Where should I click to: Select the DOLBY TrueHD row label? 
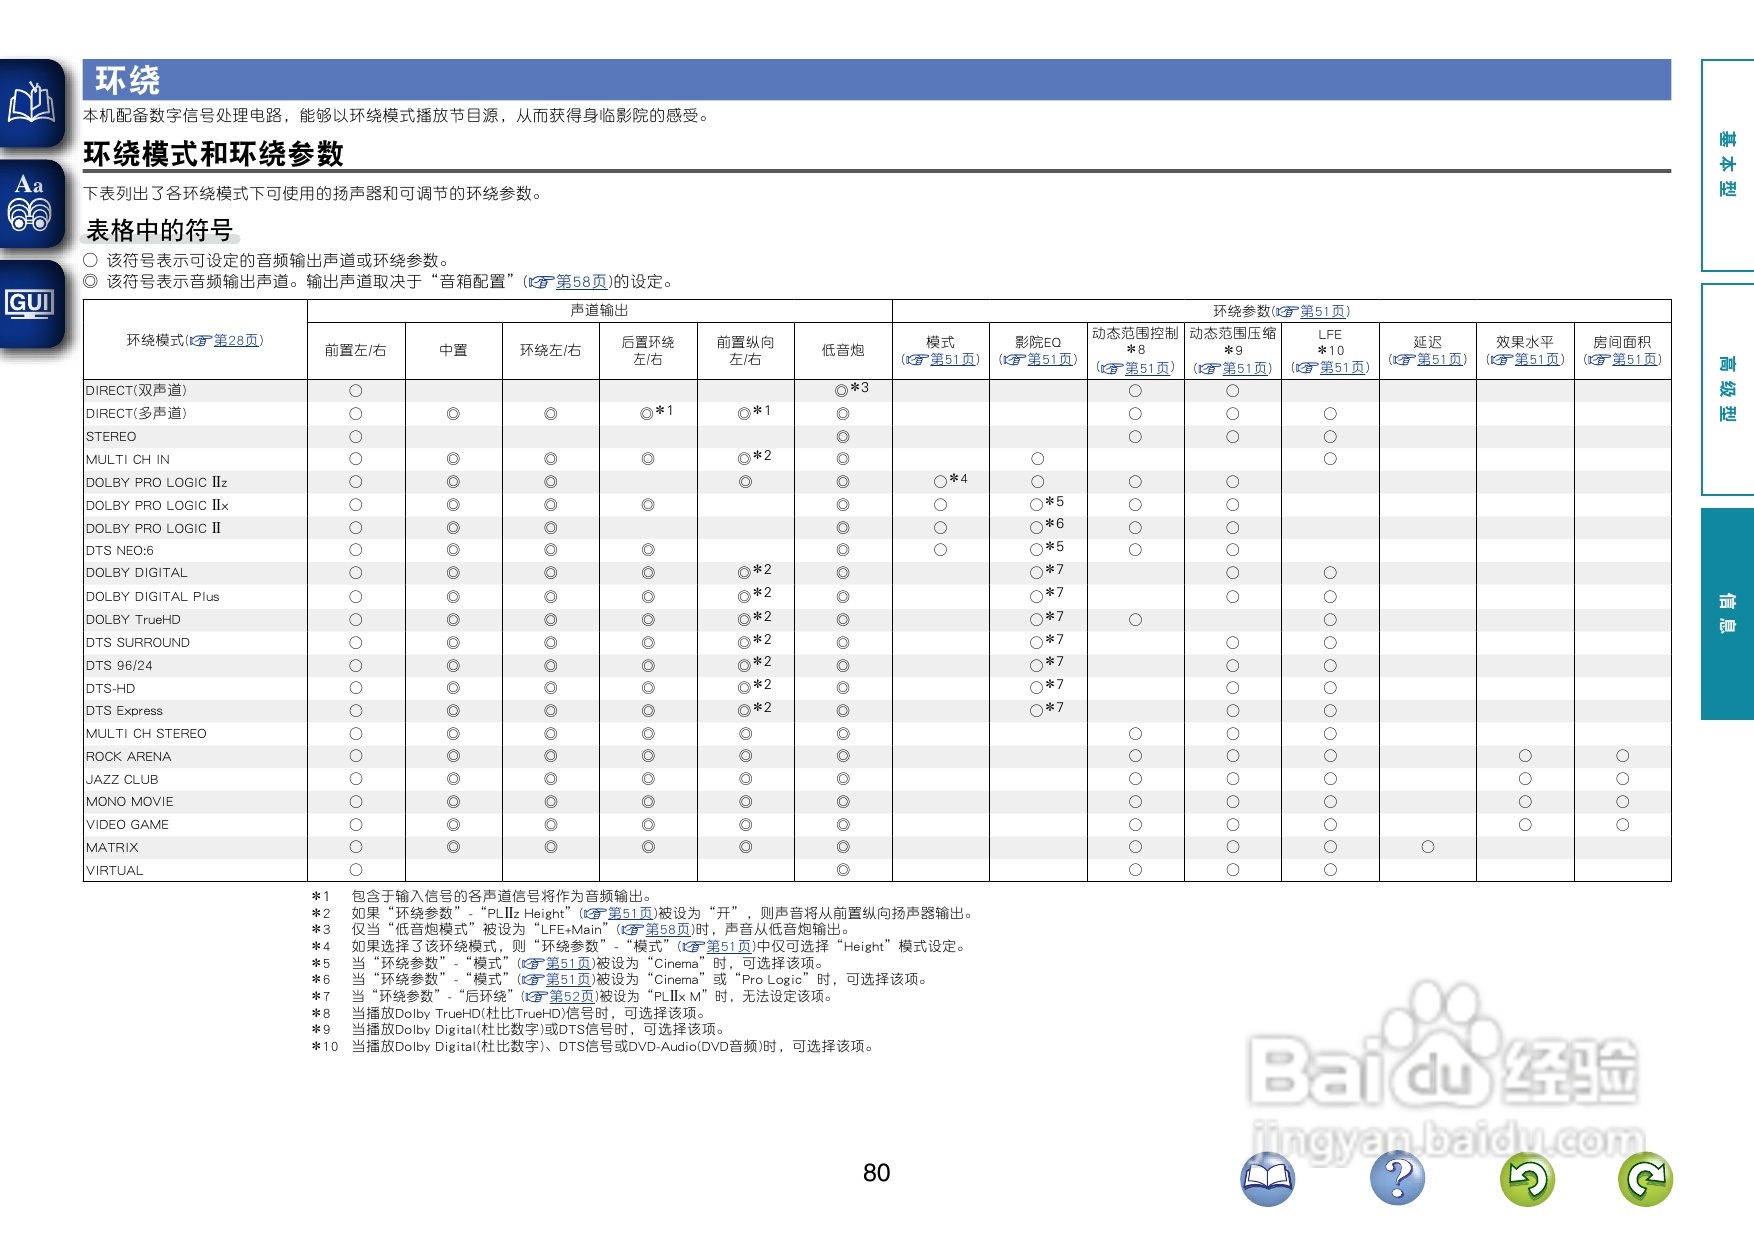pyautogui.click(x=133, y=620)
